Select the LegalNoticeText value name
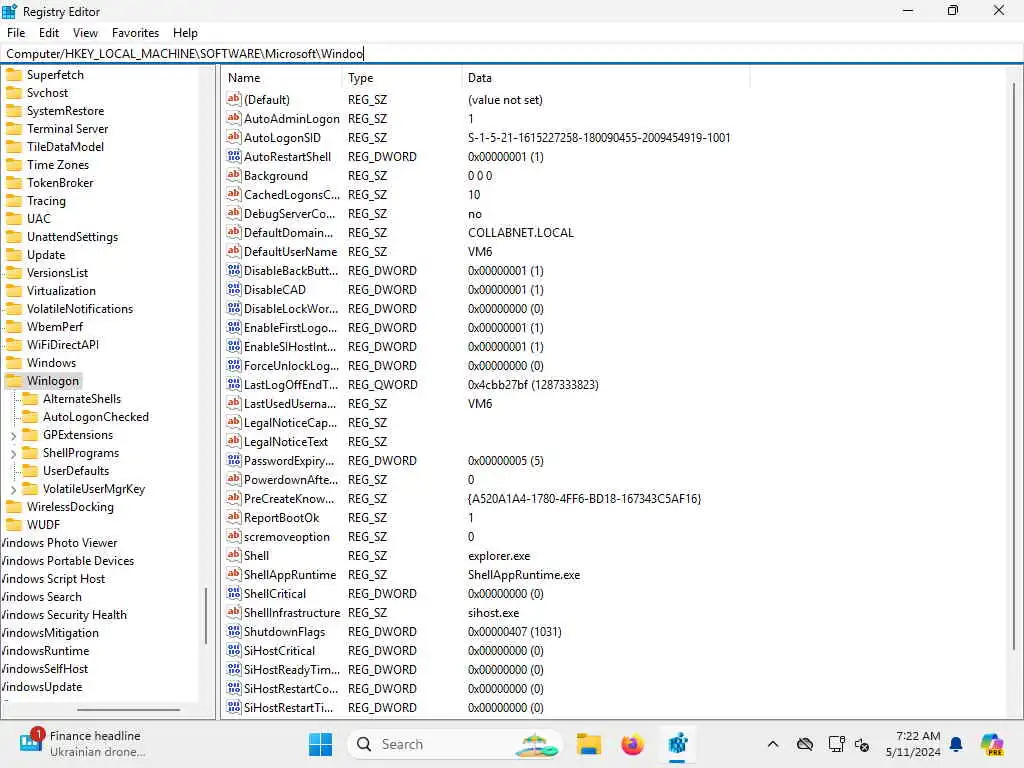The height and width of the screenshot is (768, 1024). [285, 441]
